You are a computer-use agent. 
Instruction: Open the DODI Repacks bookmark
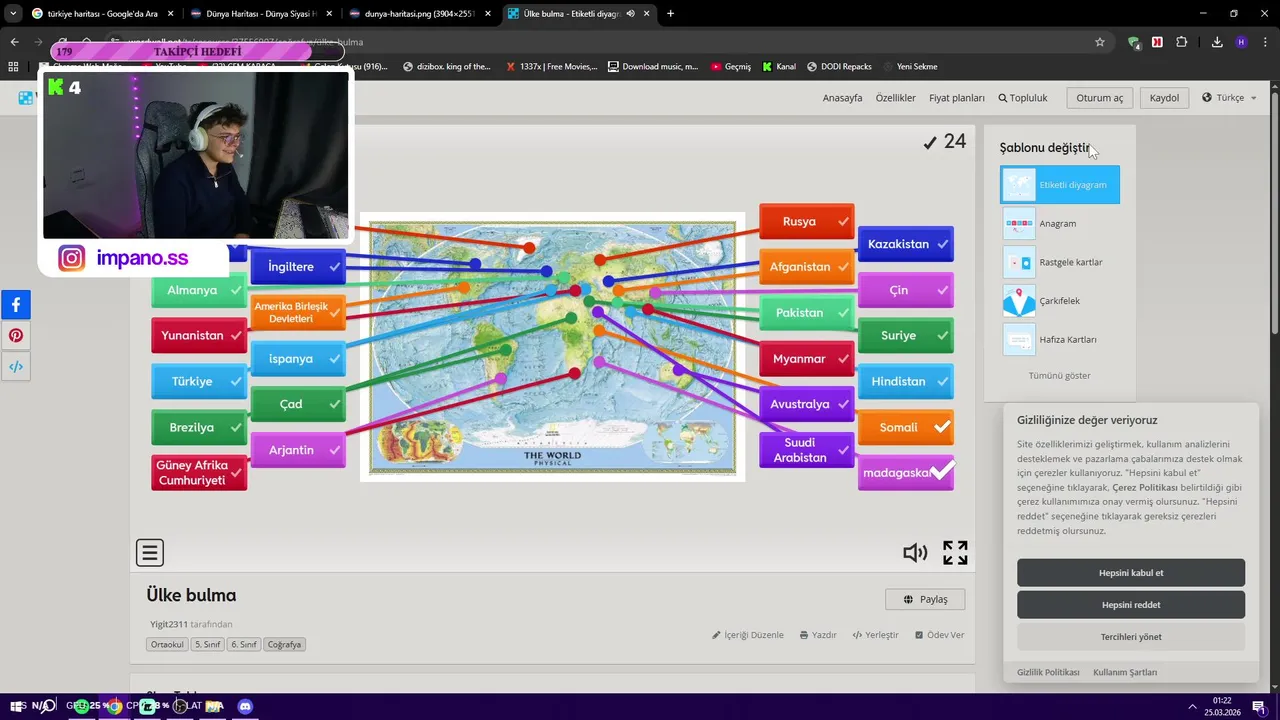[839, 67]
